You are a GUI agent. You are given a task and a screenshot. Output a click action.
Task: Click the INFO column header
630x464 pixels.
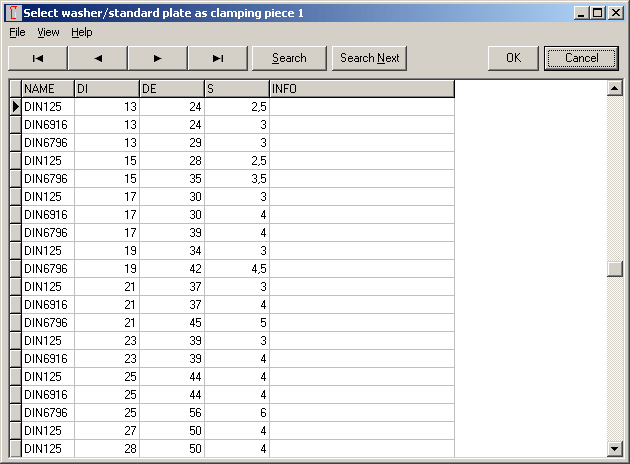pyautogui.click(x=361, y=89)
